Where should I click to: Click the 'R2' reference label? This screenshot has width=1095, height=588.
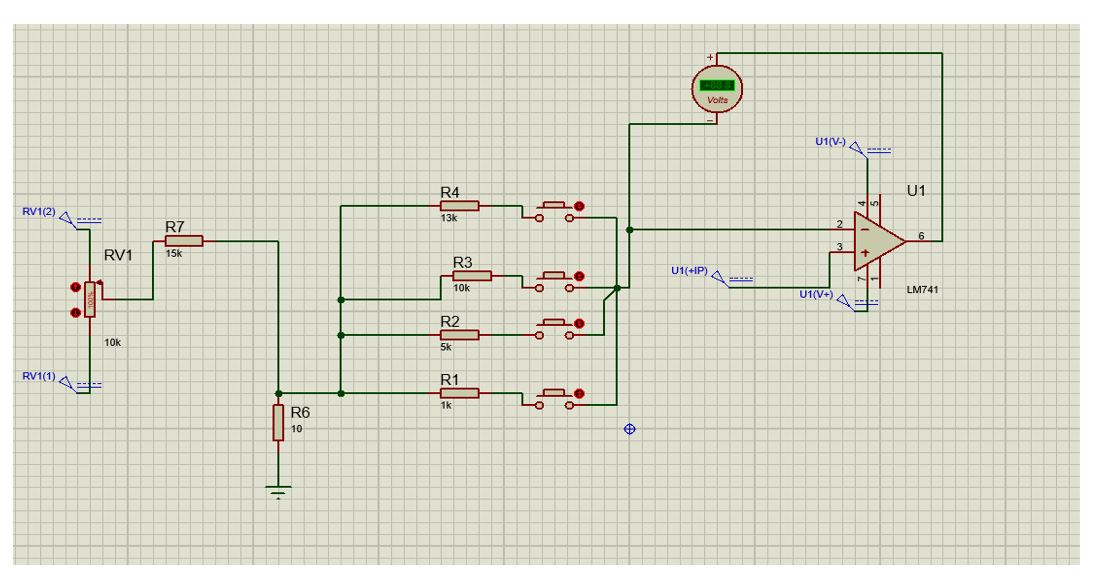pos(450,321)
